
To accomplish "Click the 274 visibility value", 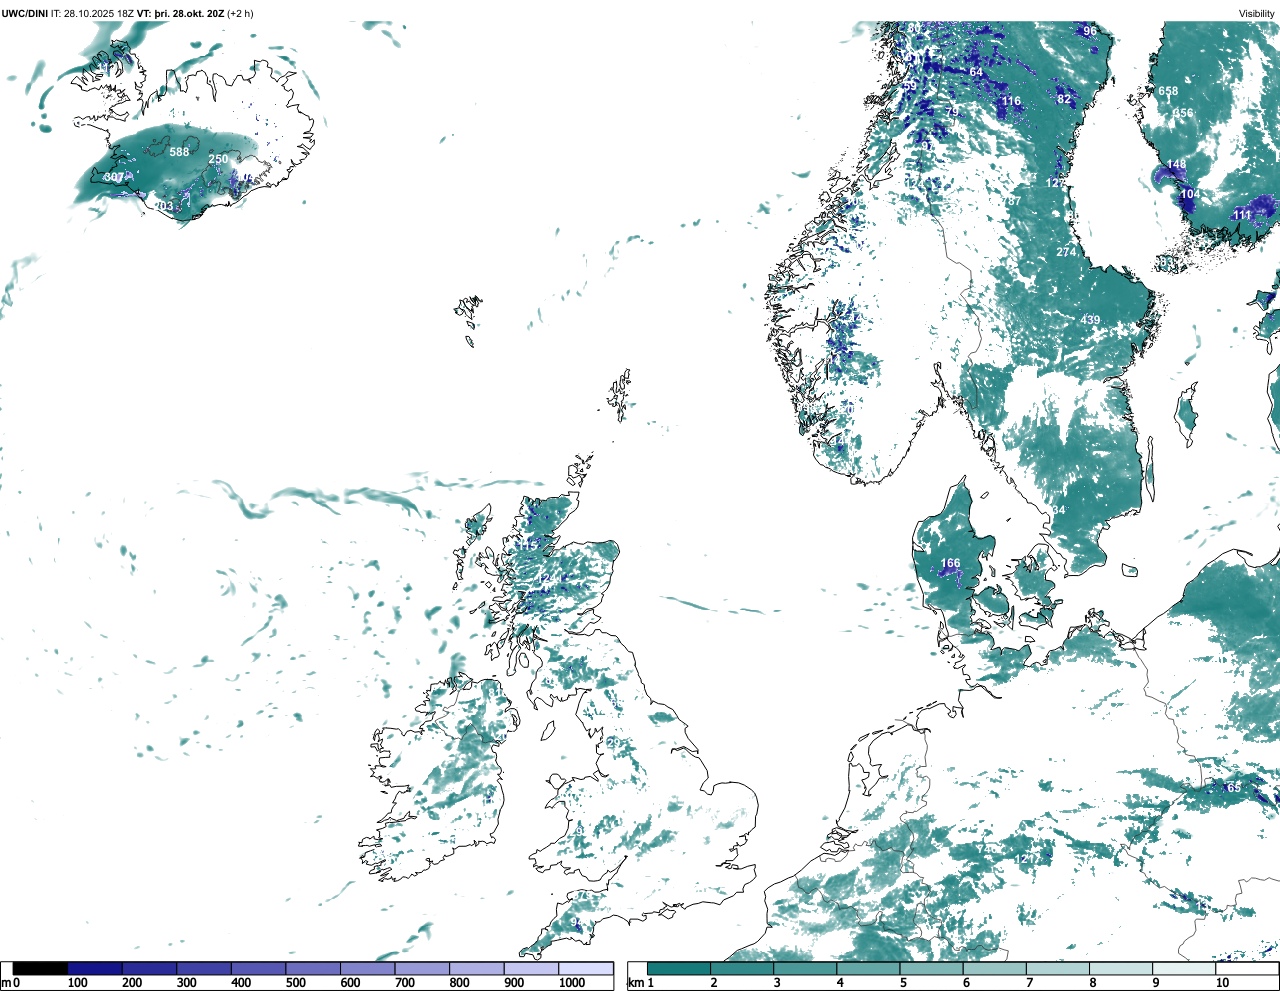I will tap(1066, 252).
